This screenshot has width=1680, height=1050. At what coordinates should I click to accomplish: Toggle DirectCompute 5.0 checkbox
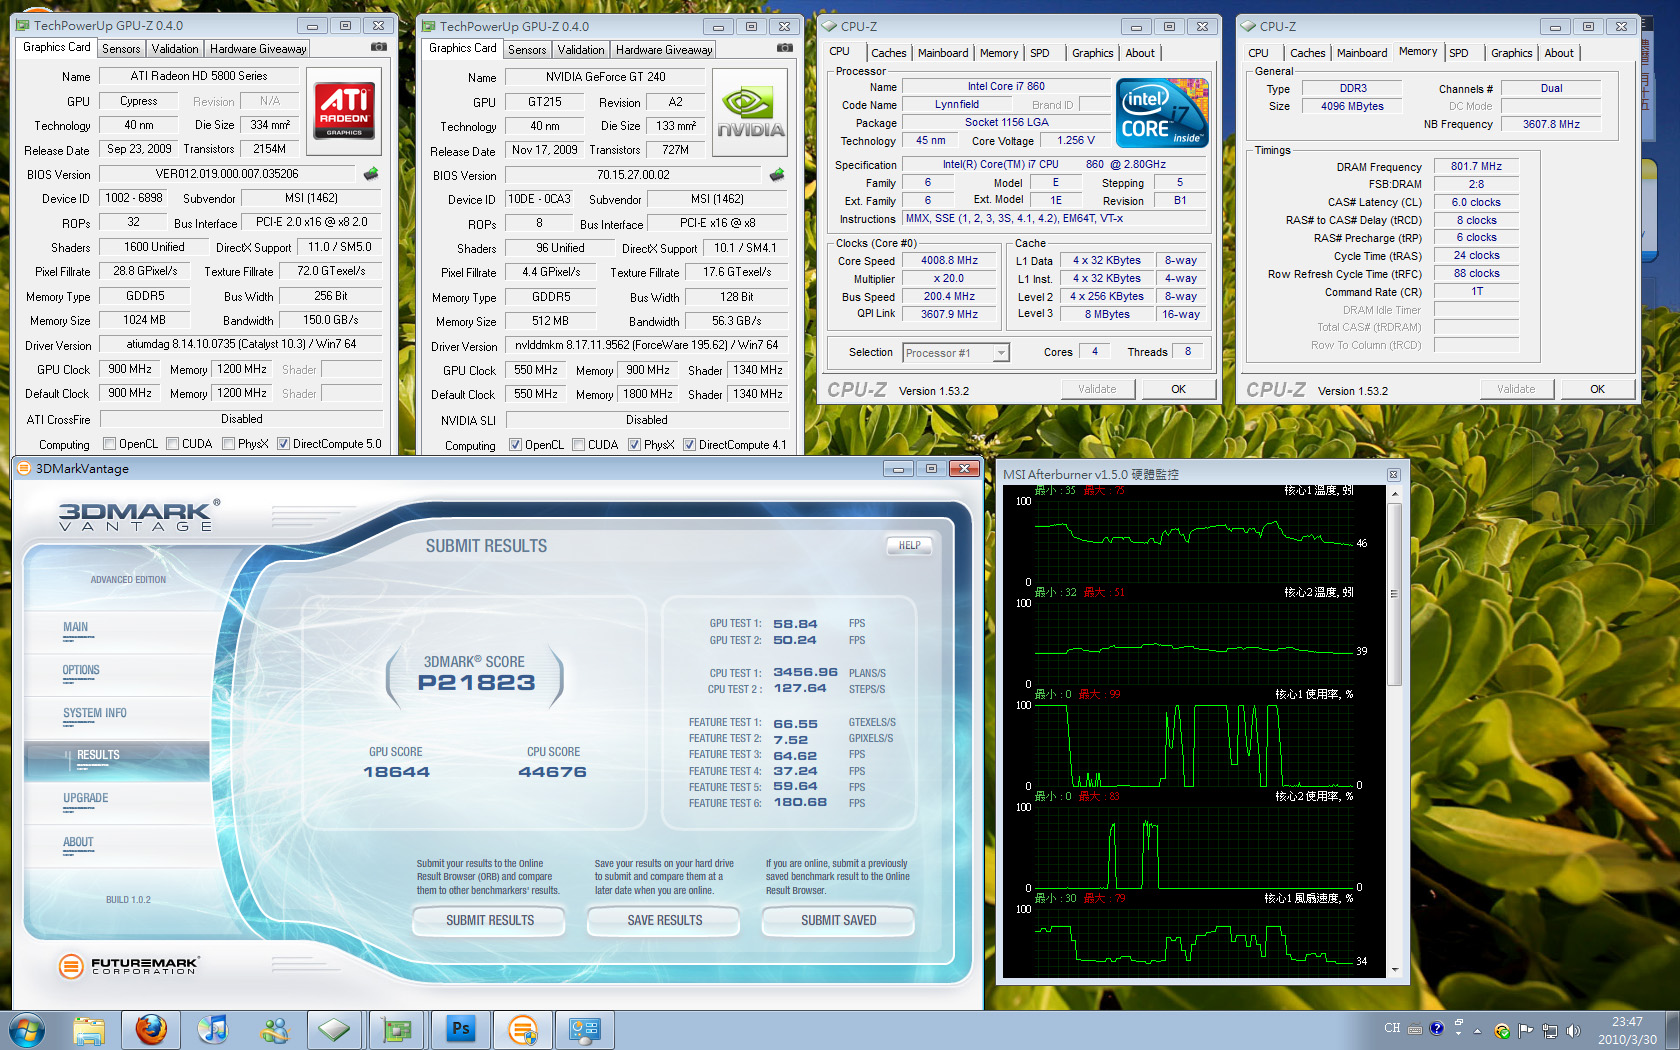284,444
